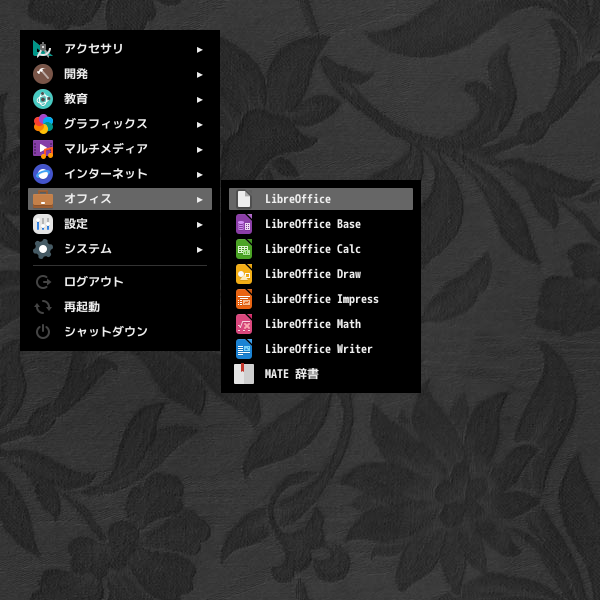
Task: Click the シャットダウン power icon
Action: (43, 332)
